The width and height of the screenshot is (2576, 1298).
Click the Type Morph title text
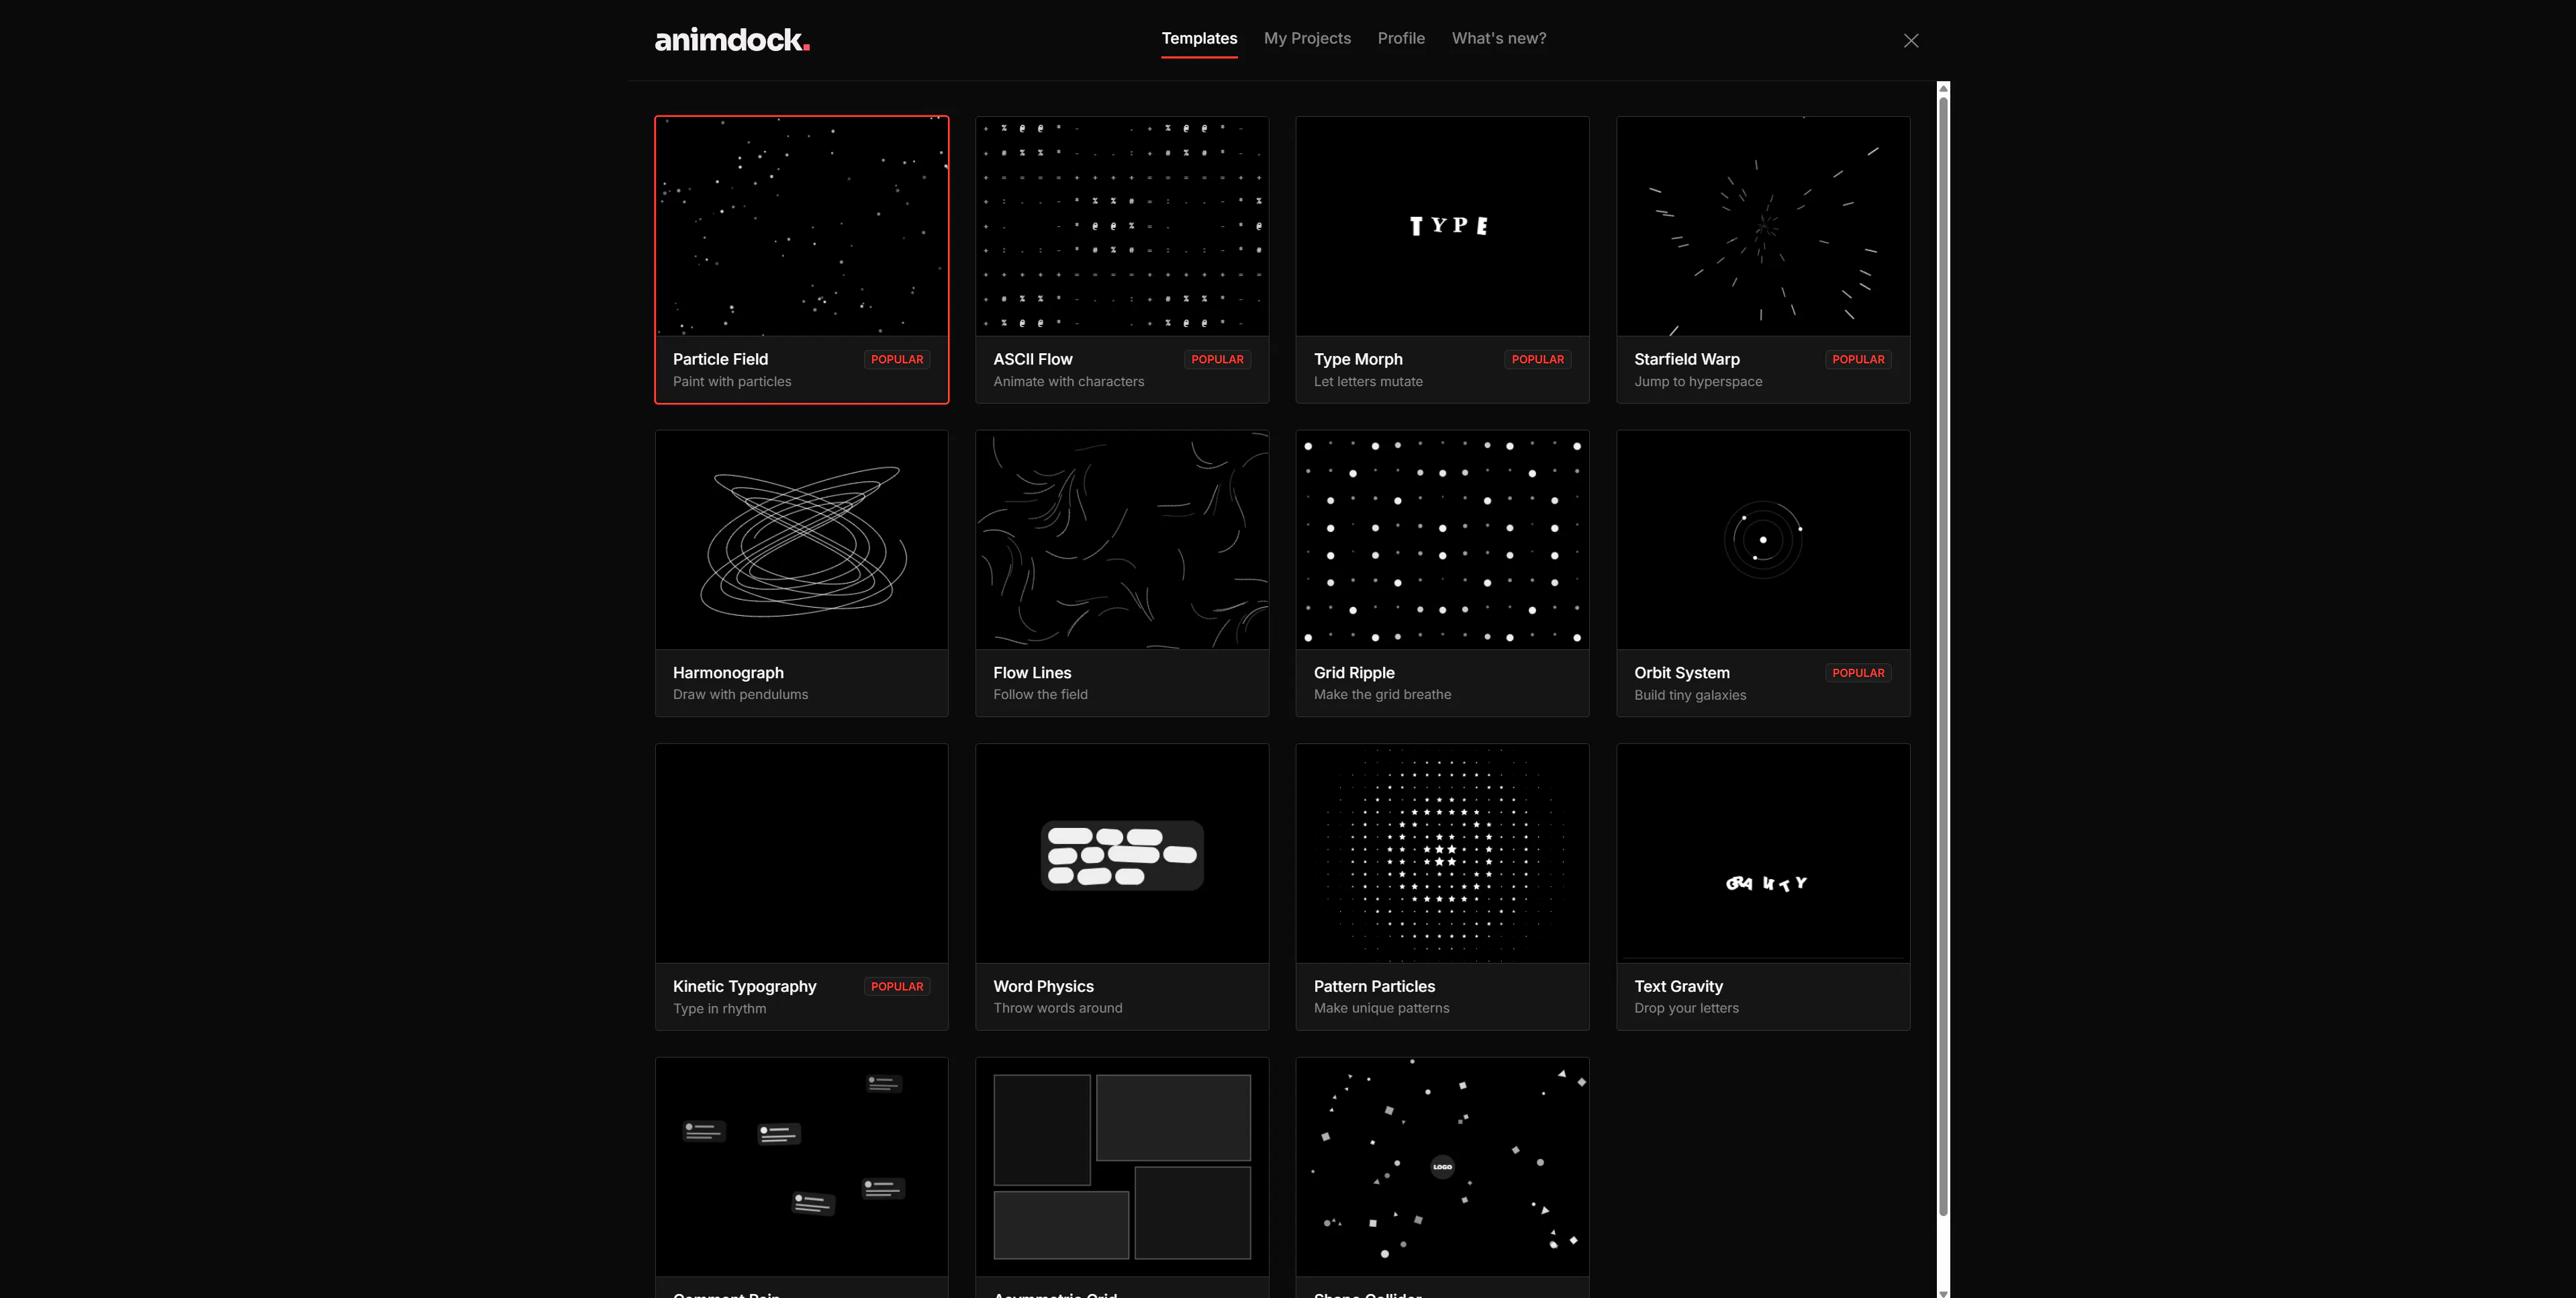1358,359
